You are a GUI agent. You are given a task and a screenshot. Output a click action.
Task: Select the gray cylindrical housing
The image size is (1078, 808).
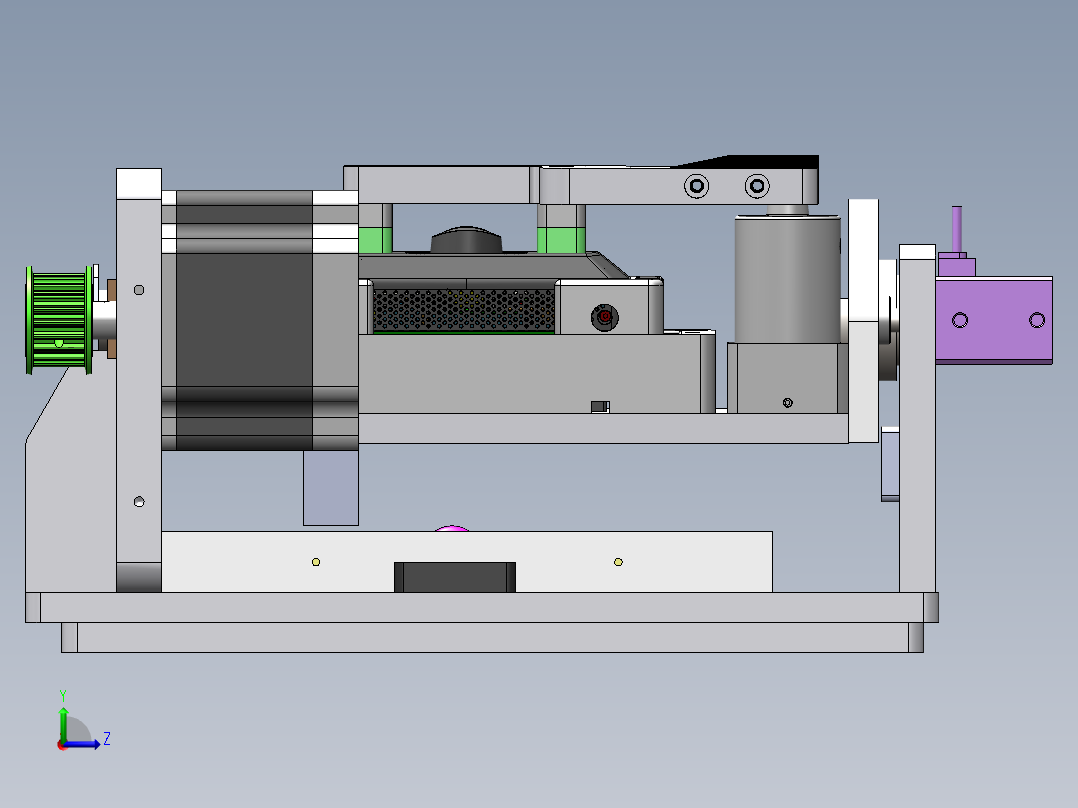[x=787, y=279]
